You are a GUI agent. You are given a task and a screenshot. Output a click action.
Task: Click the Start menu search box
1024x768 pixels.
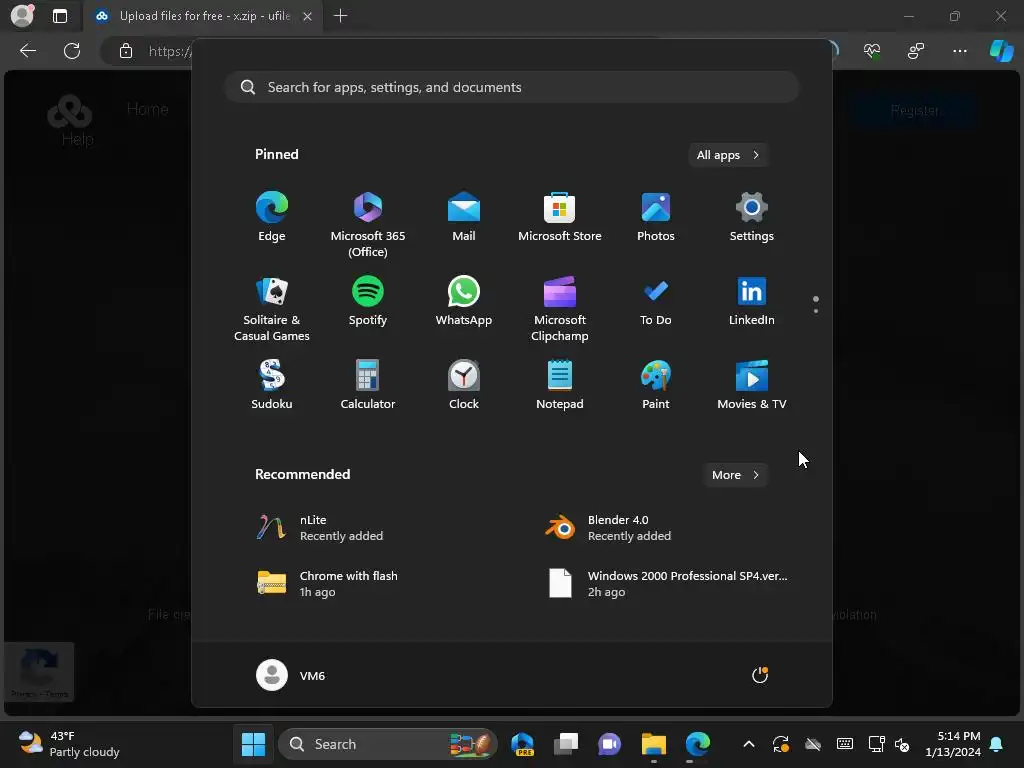pyautogui.click(x=512, y=87)
